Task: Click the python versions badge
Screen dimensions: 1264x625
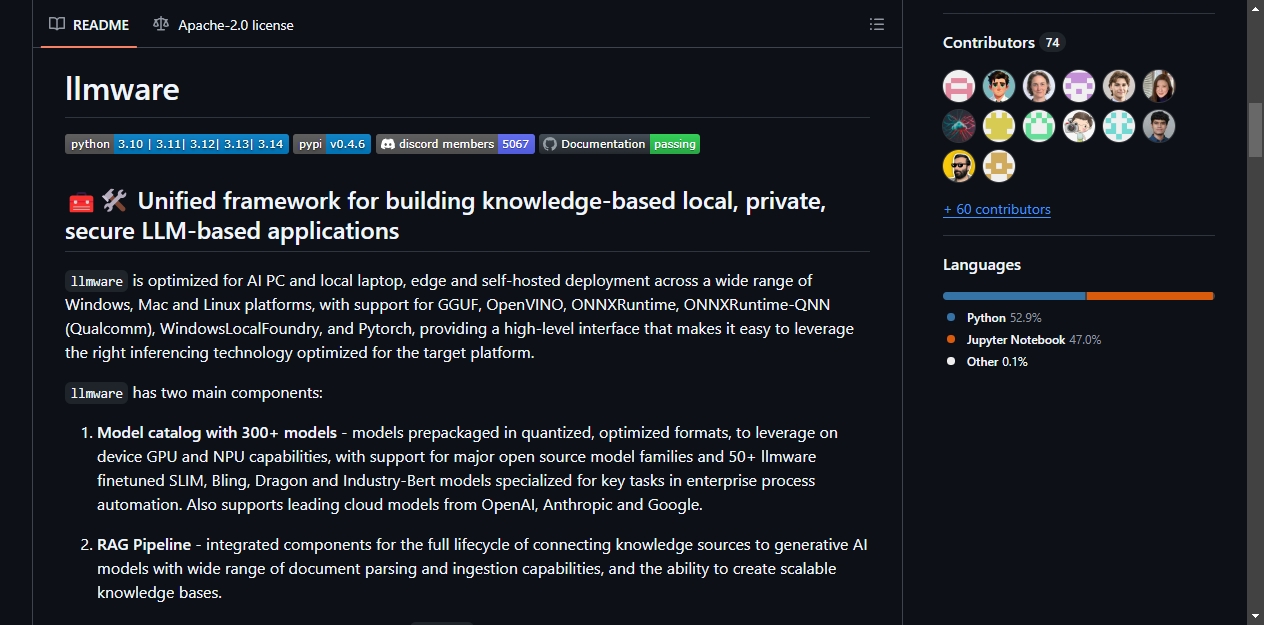Action: [x=177, y=144]
